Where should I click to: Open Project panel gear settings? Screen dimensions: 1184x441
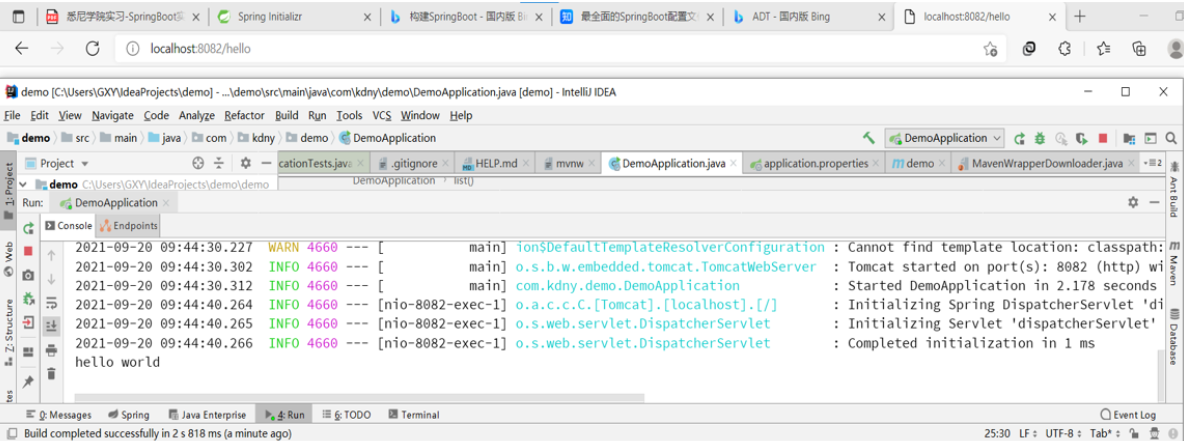(245, 162)
